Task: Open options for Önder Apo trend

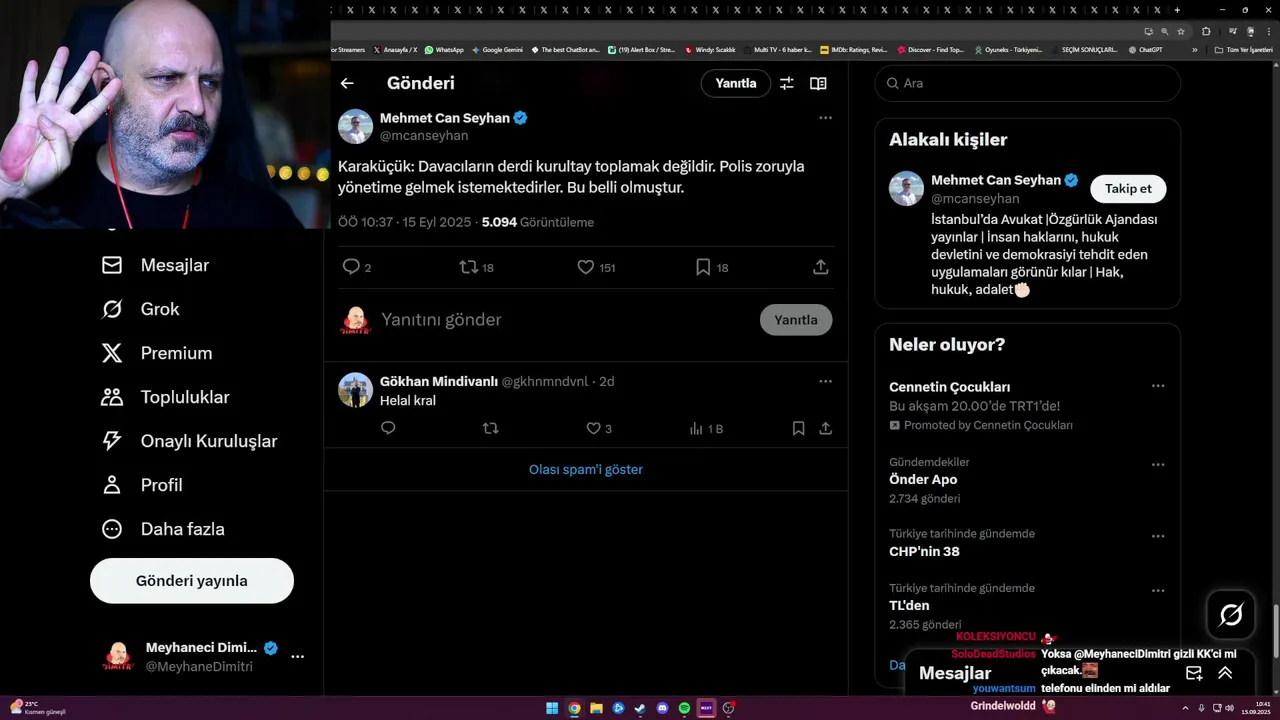Action: (x=1157, y=465)
